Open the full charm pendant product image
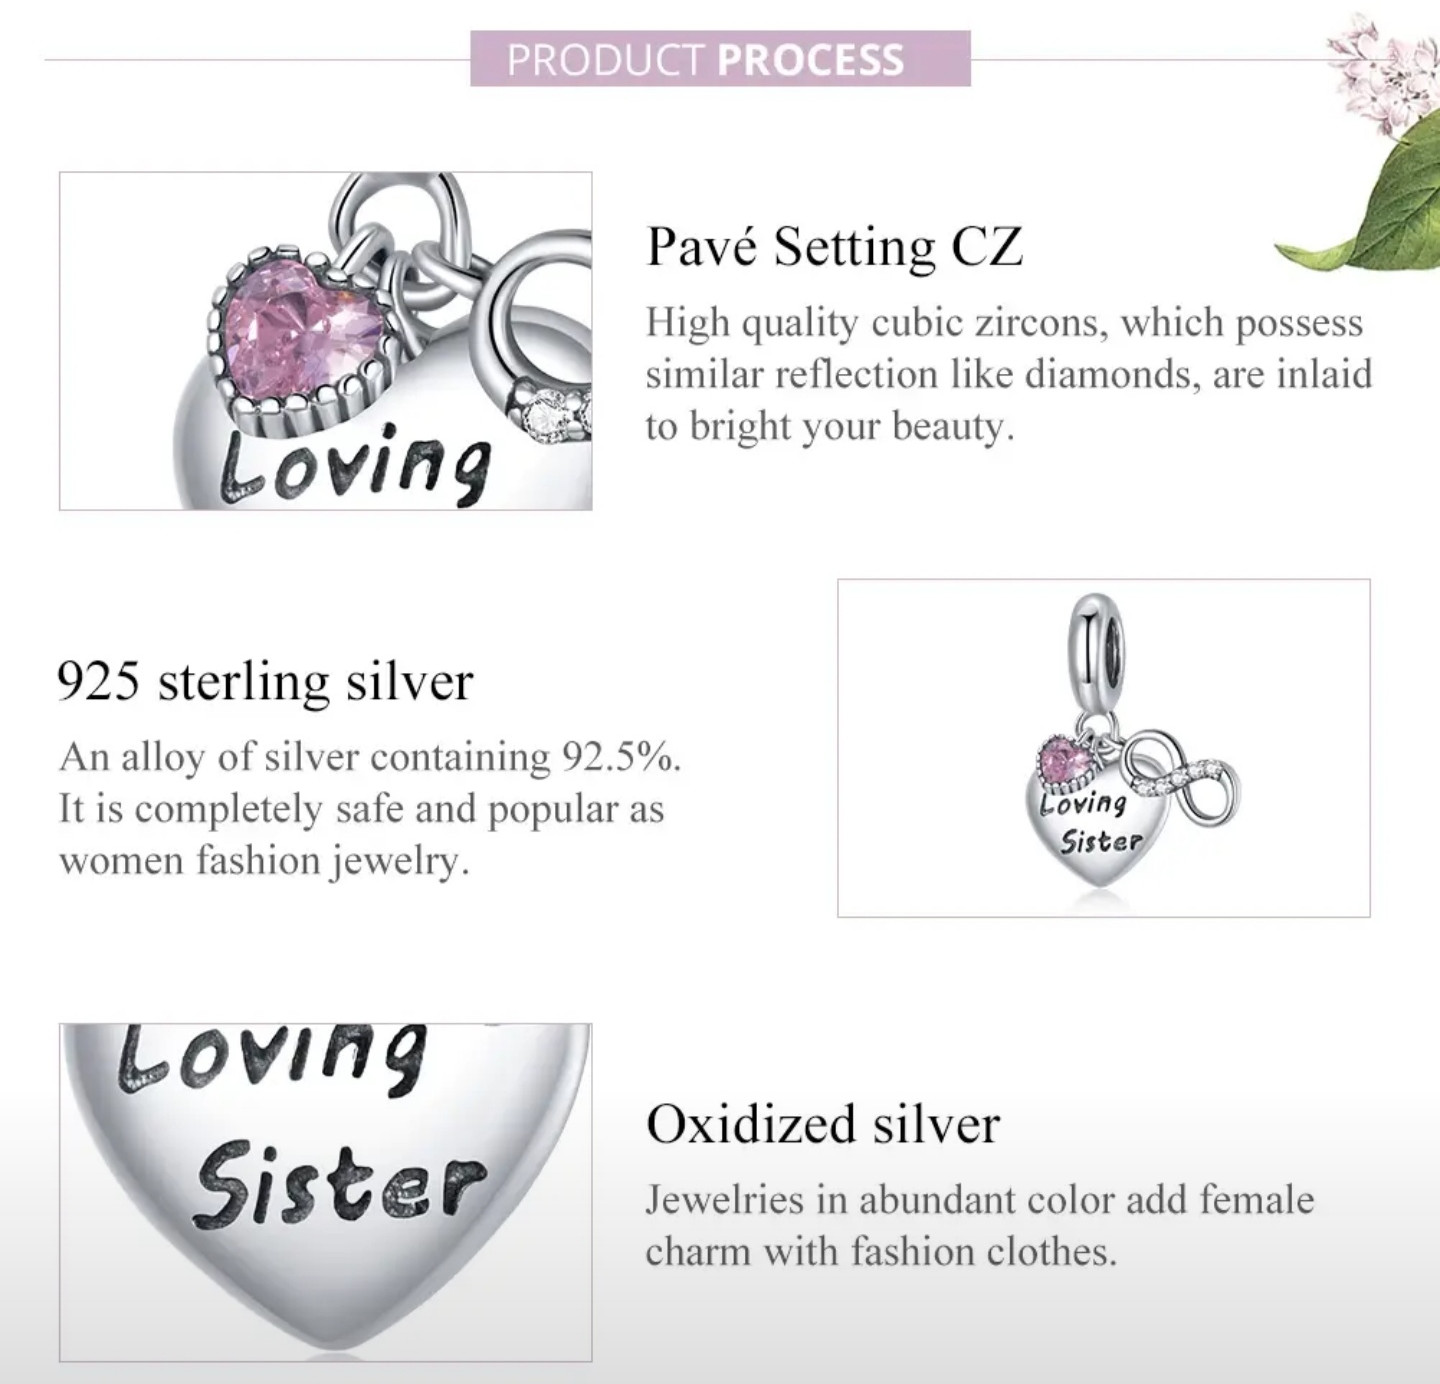This screenshot has width=1440, height=1384. tap(1103, 747)
